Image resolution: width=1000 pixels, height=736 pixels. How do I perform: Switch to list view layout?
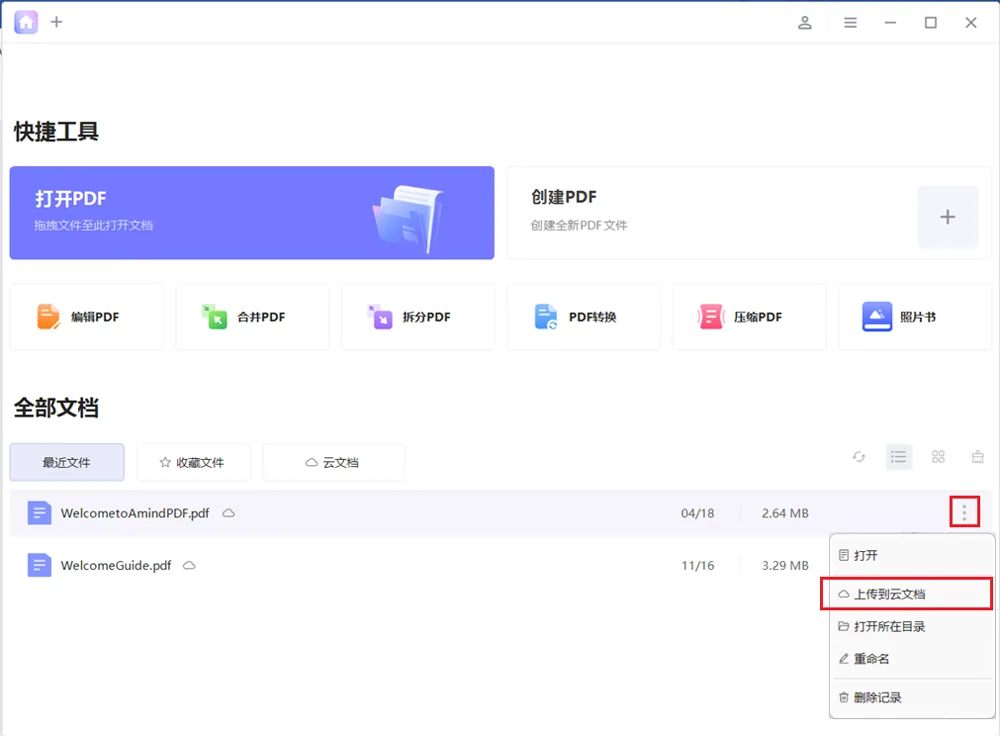[x=899, y=457]
